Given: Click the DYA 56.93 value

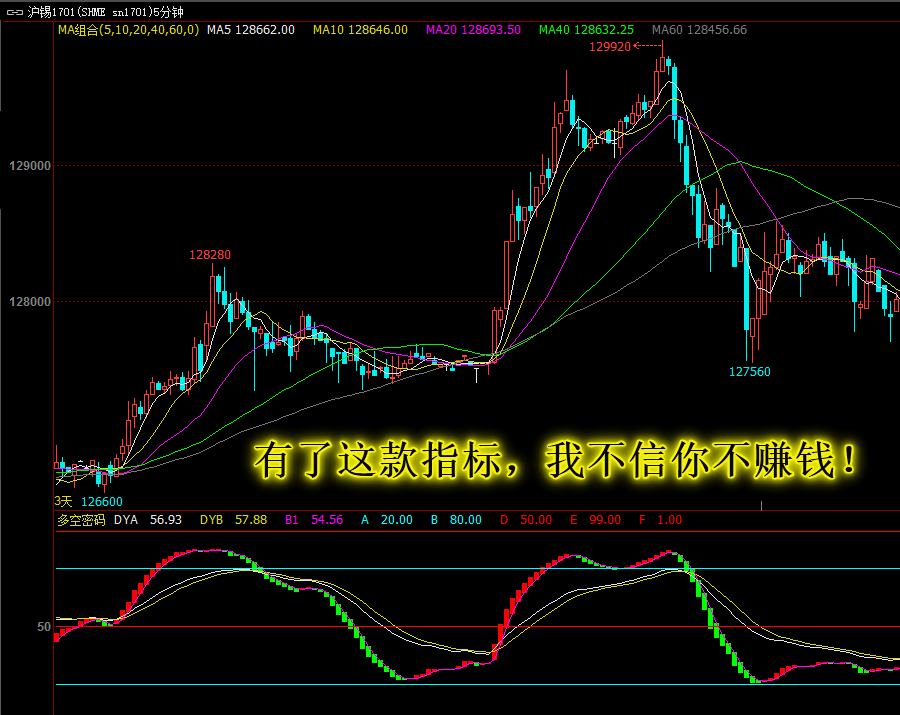Looking at the screenshot, I should pos(148,520).
